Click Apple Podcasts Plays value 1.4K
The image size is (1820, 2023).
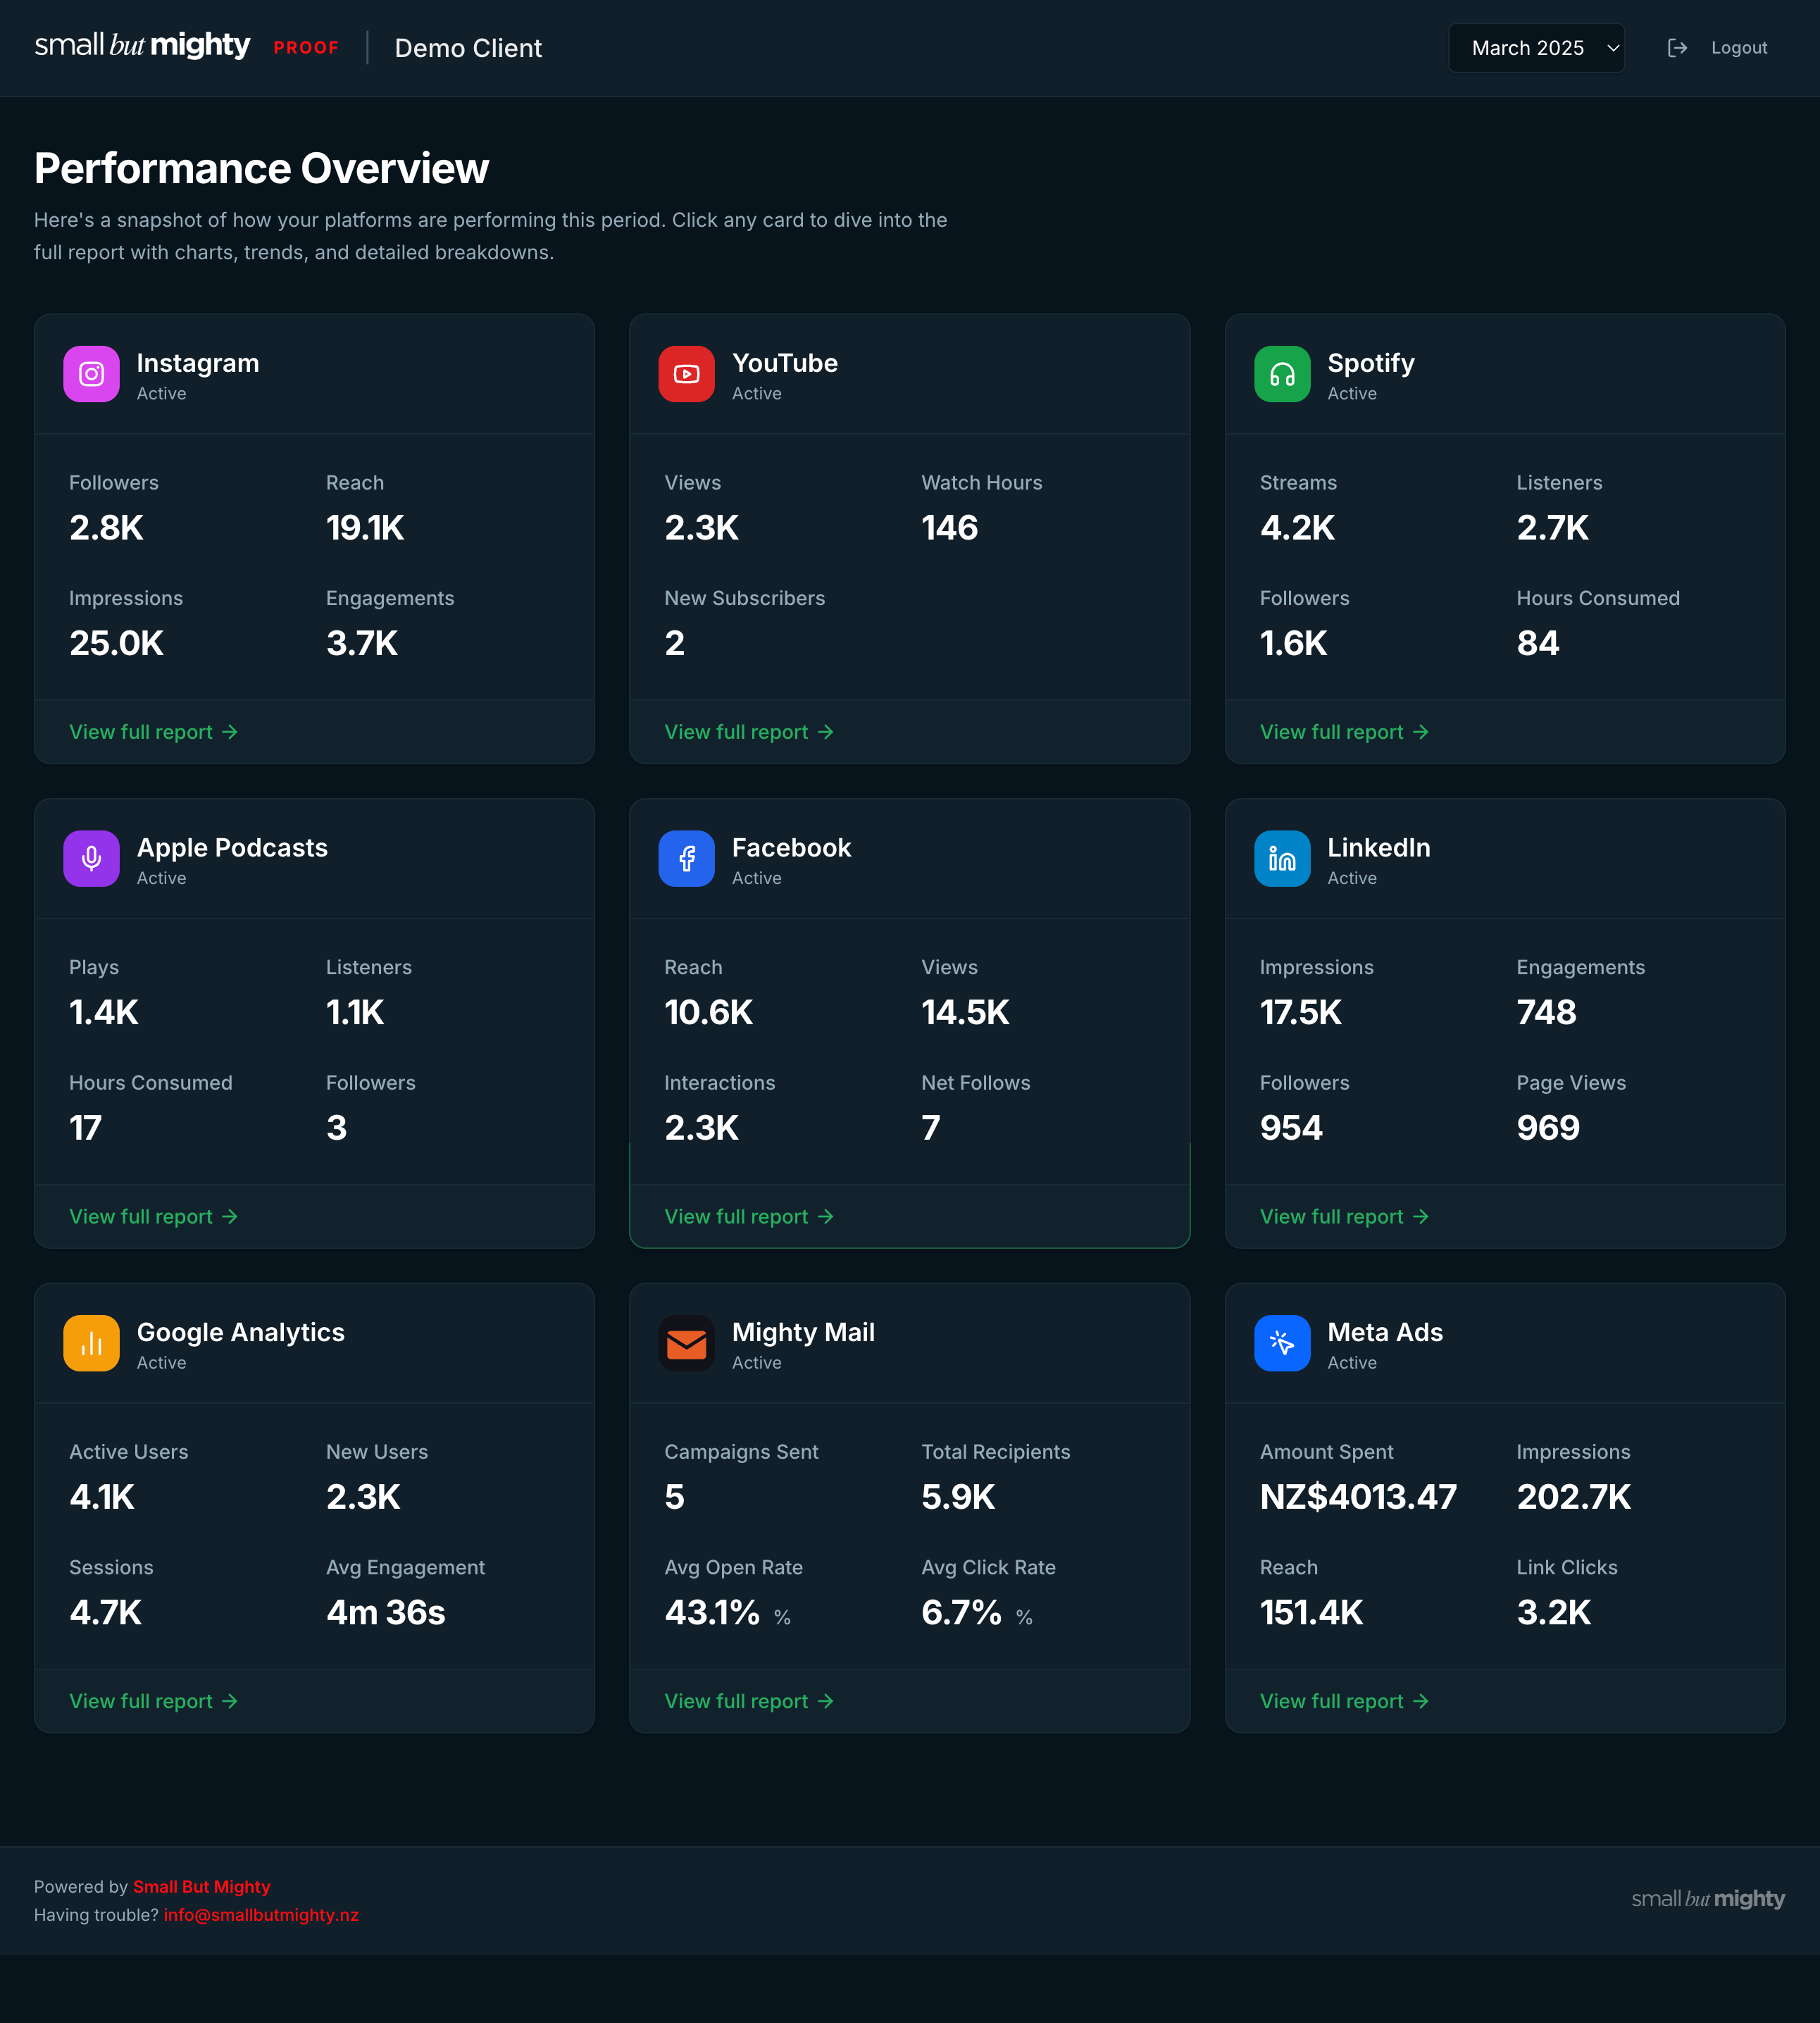[x=104, y=1012]
